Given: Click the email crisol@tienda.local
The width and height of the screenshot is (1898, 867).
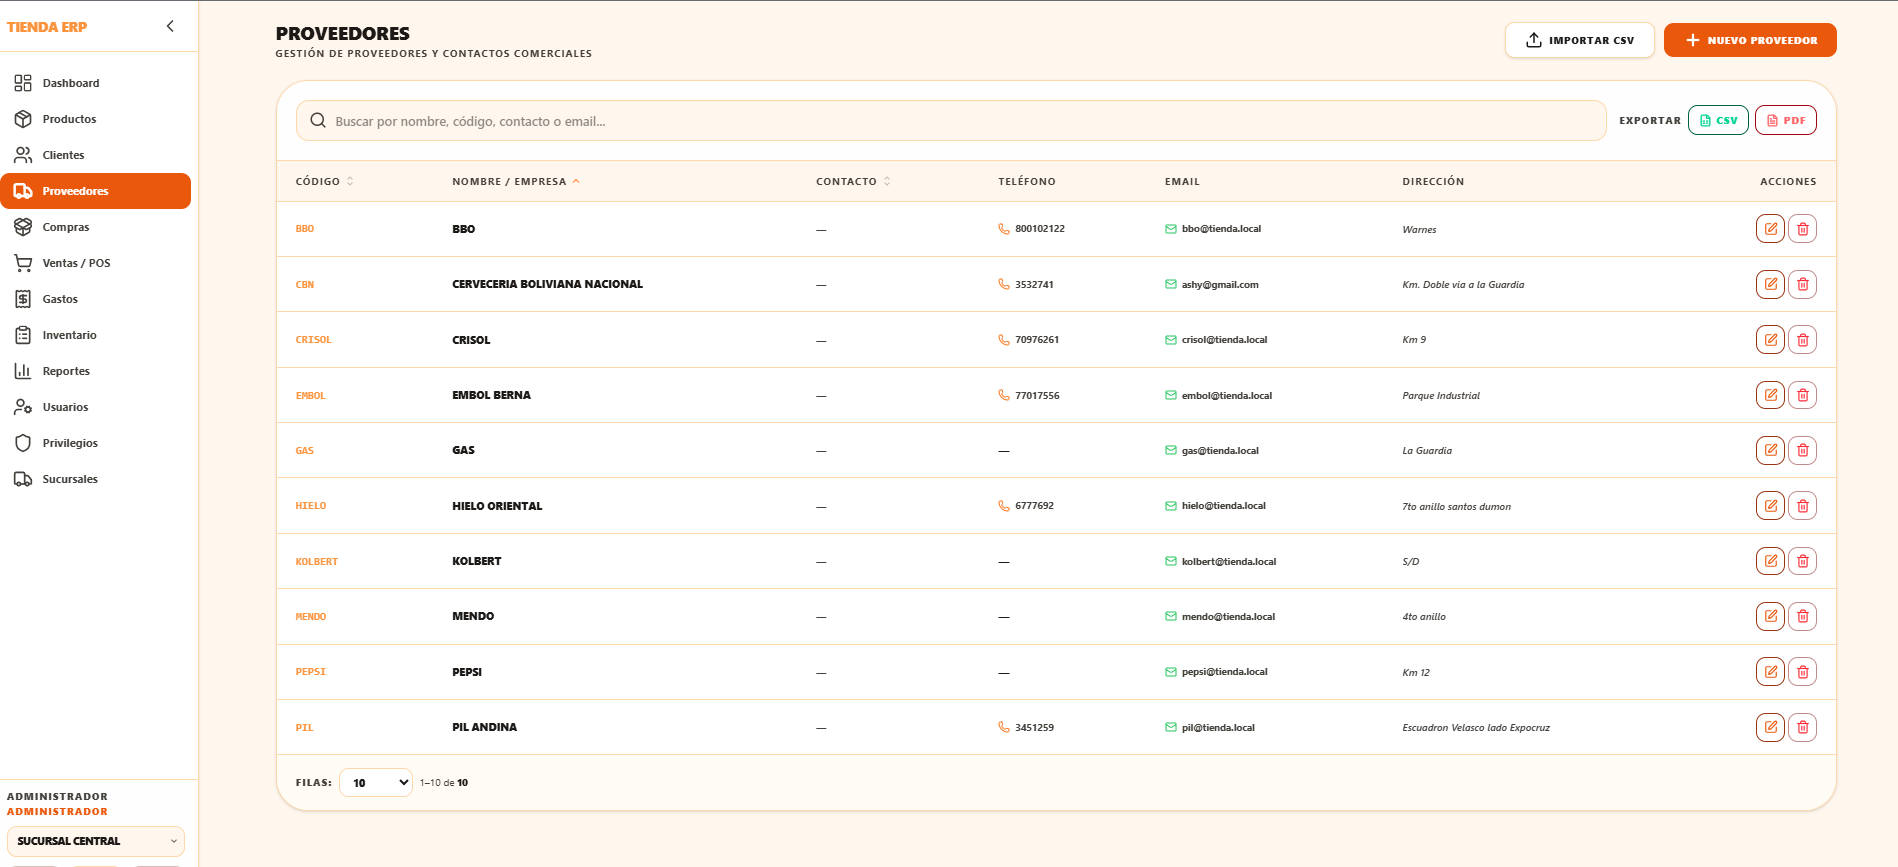Looking at the screenshot, I should pyautogui.click(x=1224, y=340).
